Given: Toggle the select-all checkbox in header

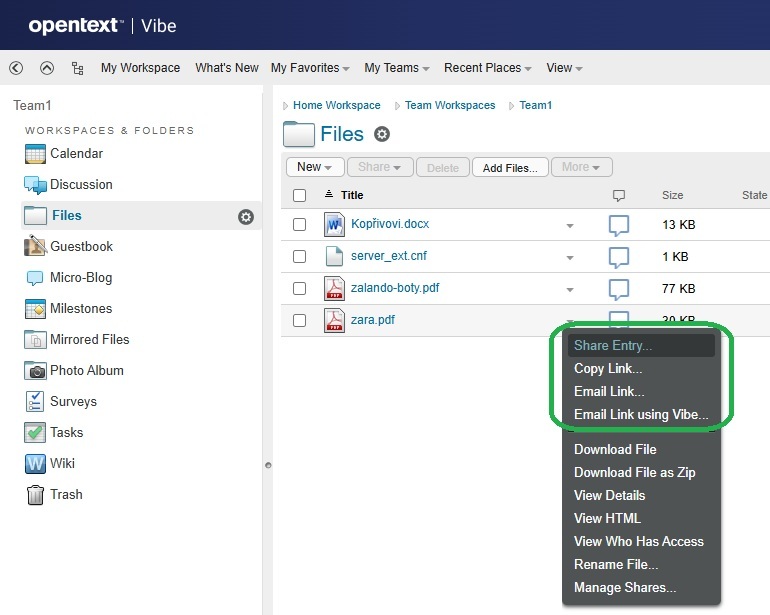Looking at the screenshot, I should click(x=299, y=195).
